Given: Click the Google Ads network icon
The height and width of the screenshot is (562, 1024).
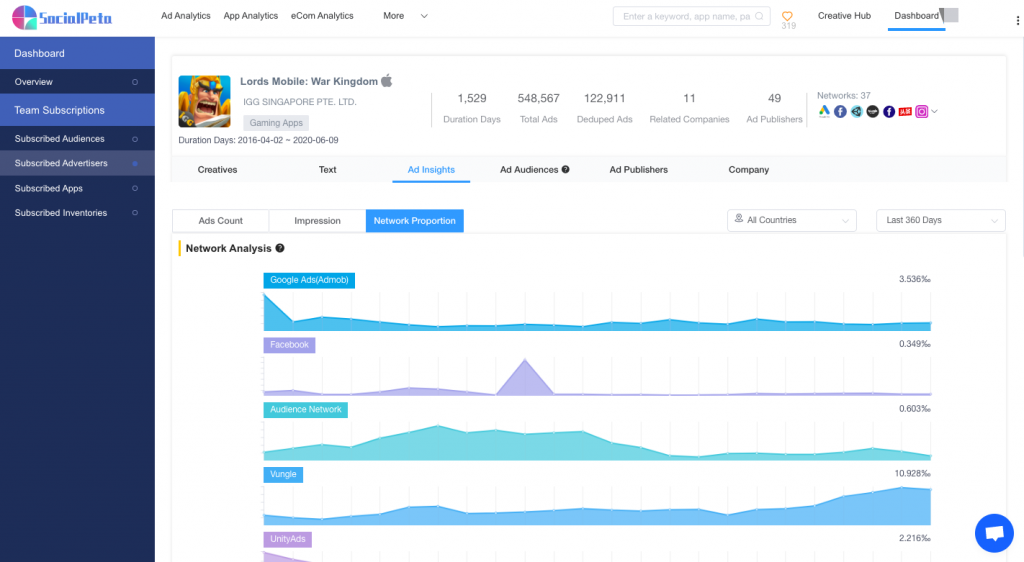Looking at the screenshot, I should 824,112.
